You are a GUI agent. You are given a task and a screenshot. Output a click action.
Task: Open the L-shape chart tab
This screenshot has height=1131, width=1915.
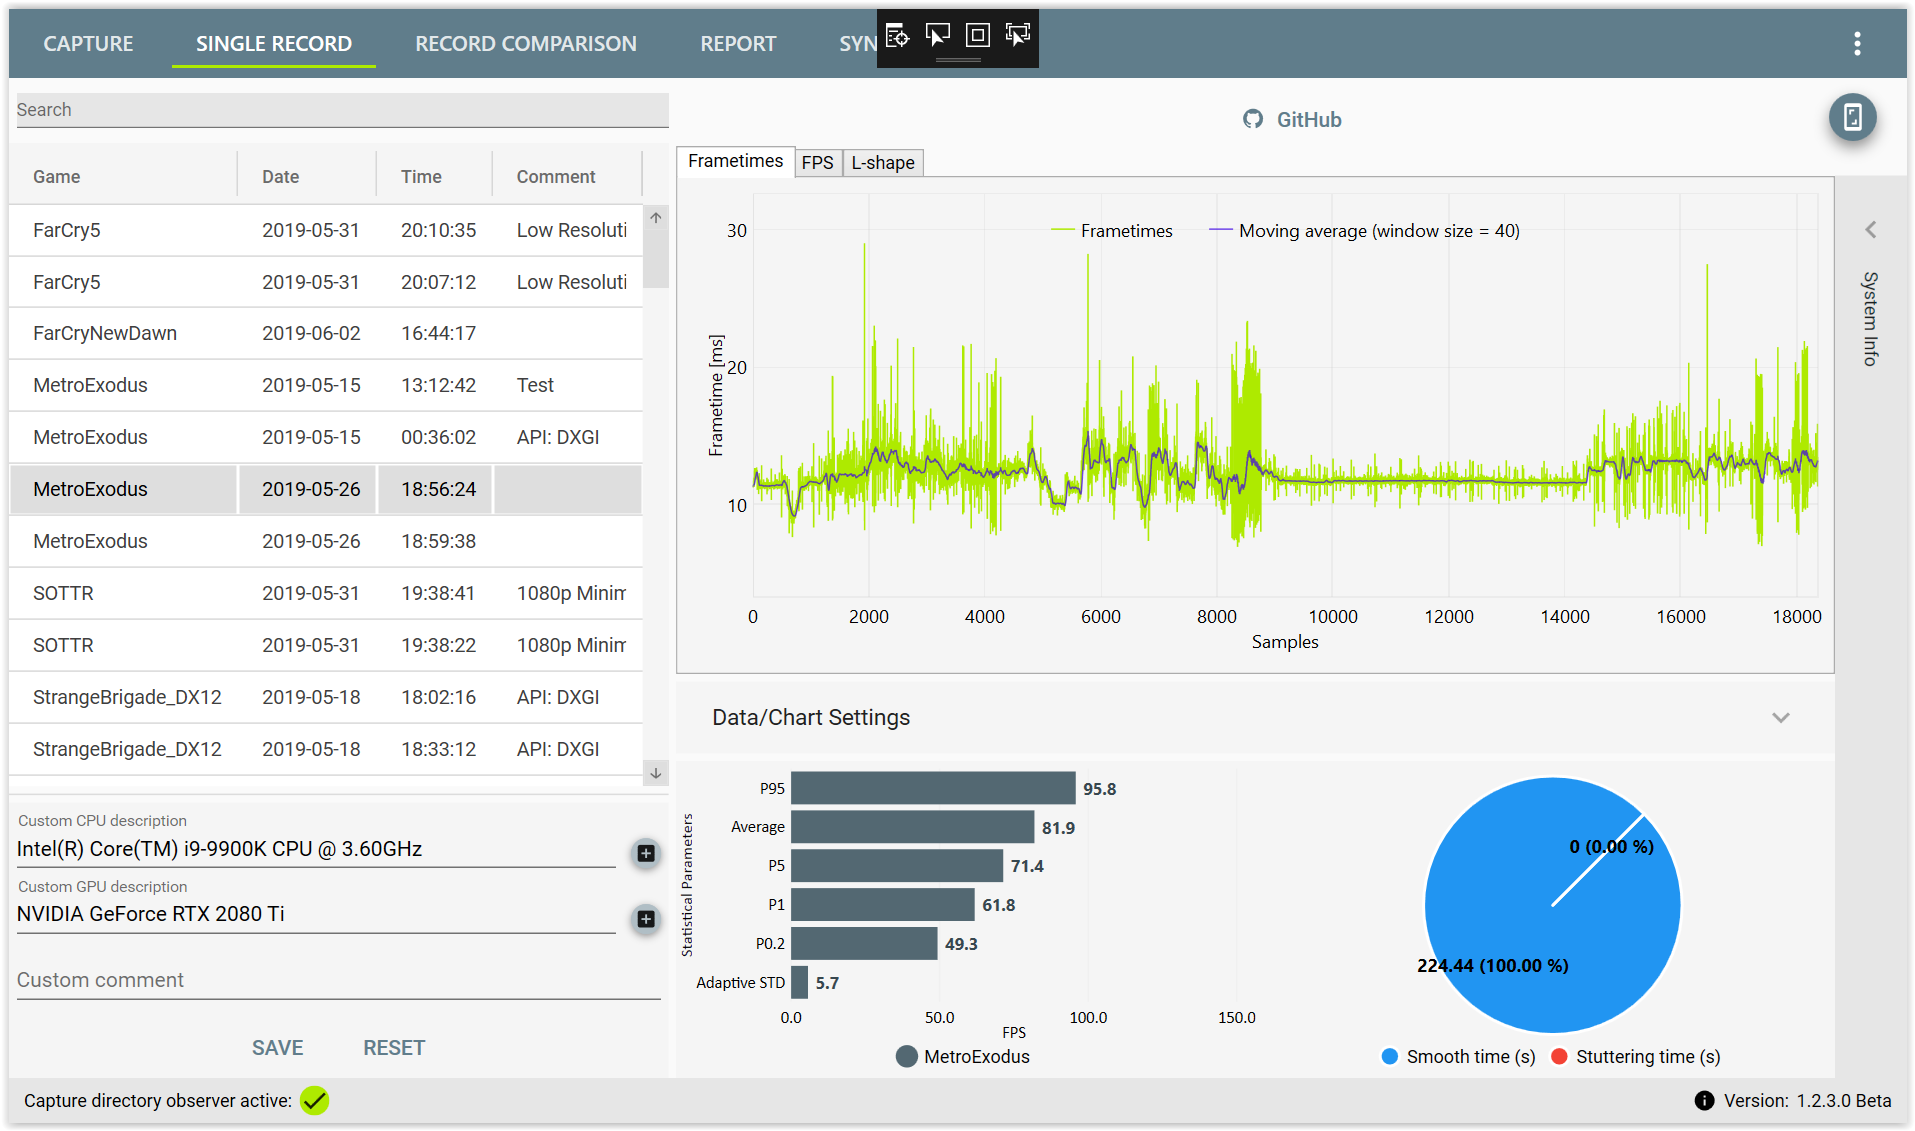click(882, 163)
